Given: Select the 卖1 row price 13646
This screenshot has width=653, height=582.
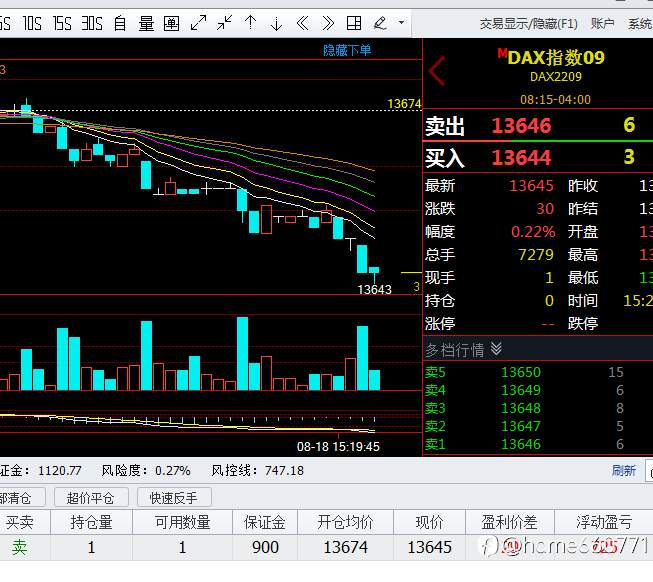Looking at the screenshot, I should (x=521, y=444).
